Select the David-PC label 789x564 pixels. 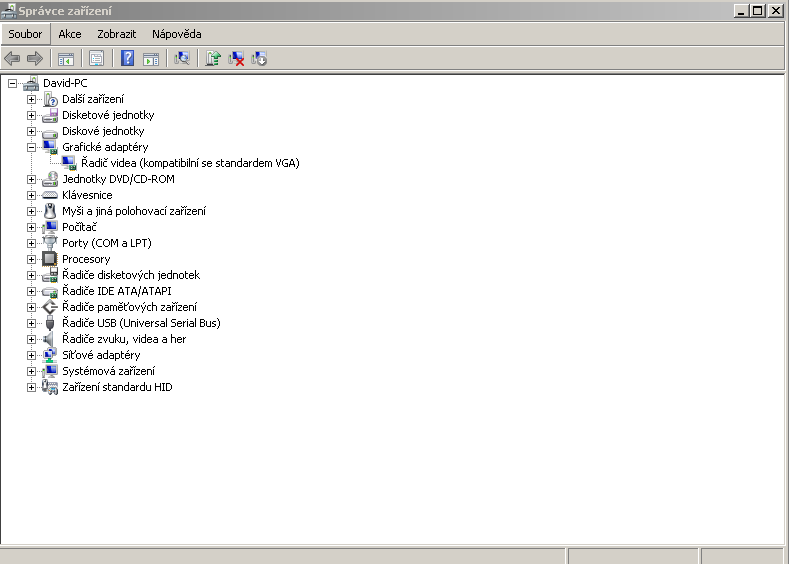coord(65,83)
